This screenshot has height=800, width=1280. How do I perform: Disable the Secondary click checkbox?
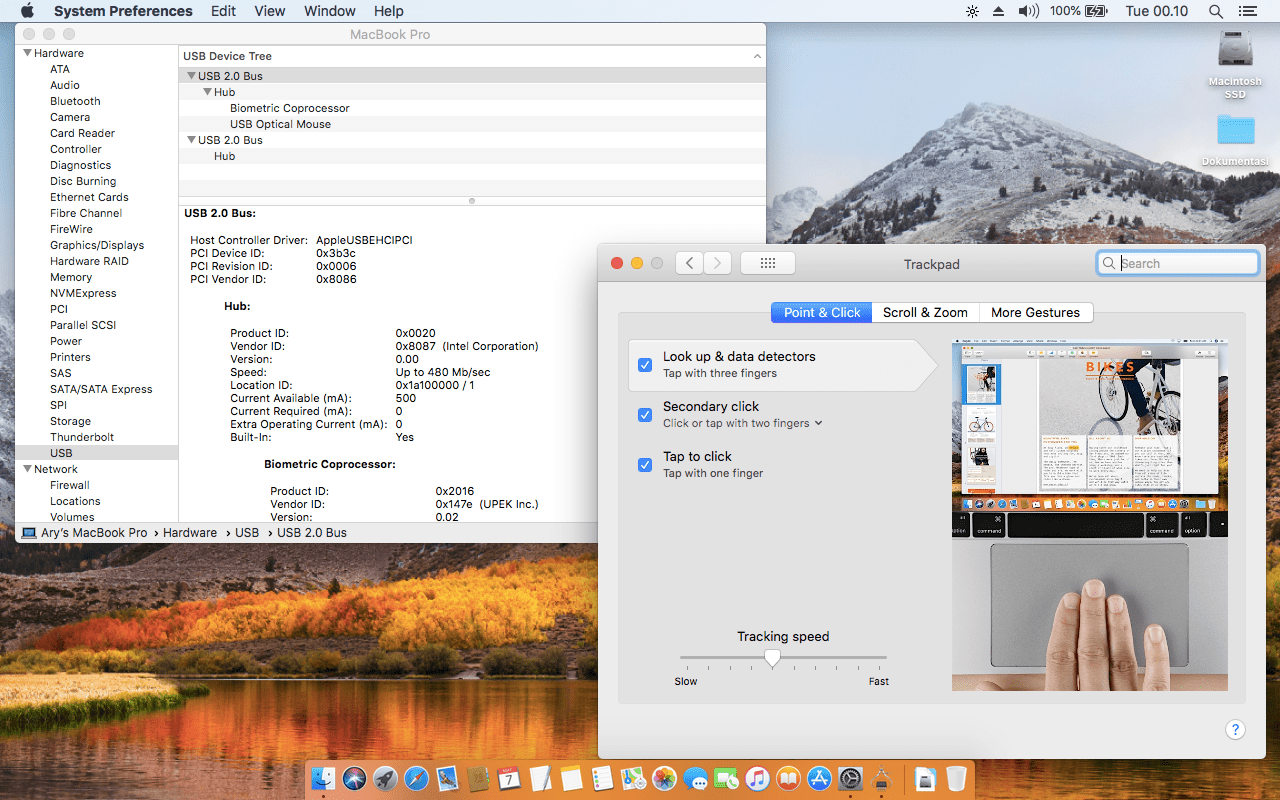[645, 415]
